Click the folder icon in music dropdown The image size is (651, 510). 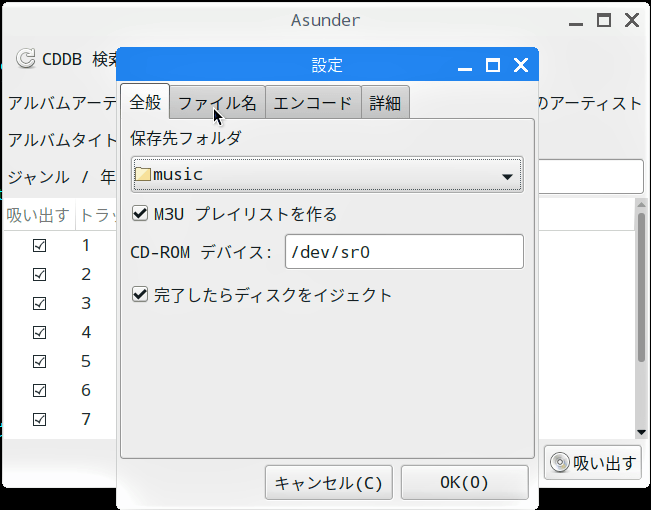click(143, 174)
